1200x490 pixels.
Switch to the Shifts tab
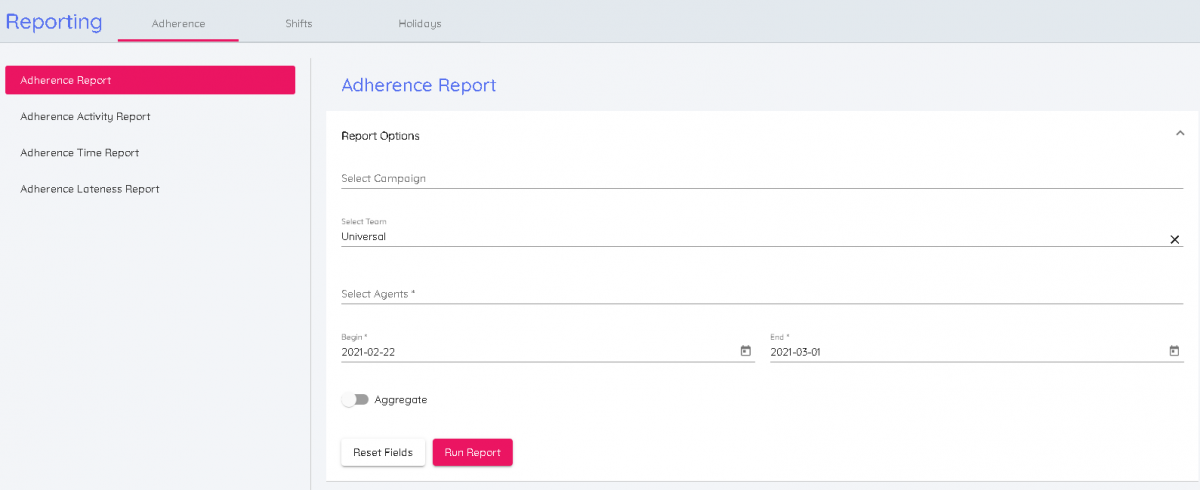[299, 23]
